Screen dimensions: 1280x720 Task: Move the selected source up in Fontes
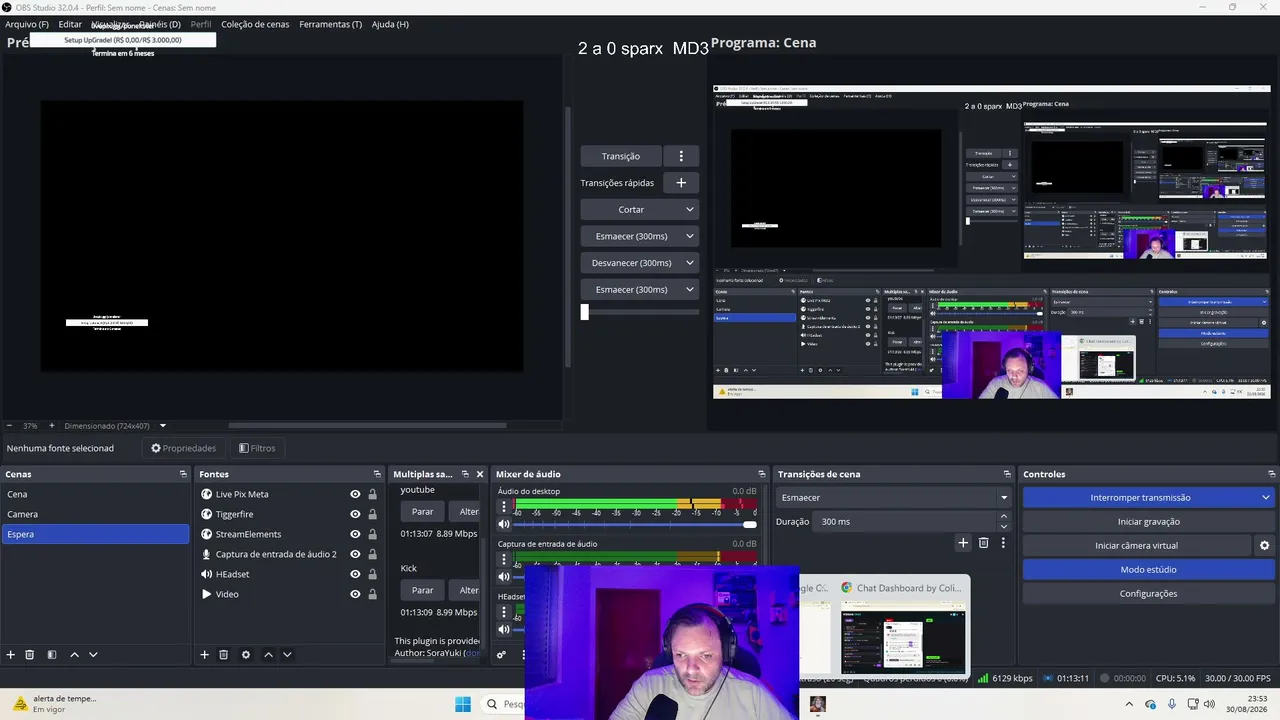tap(268, 655)
